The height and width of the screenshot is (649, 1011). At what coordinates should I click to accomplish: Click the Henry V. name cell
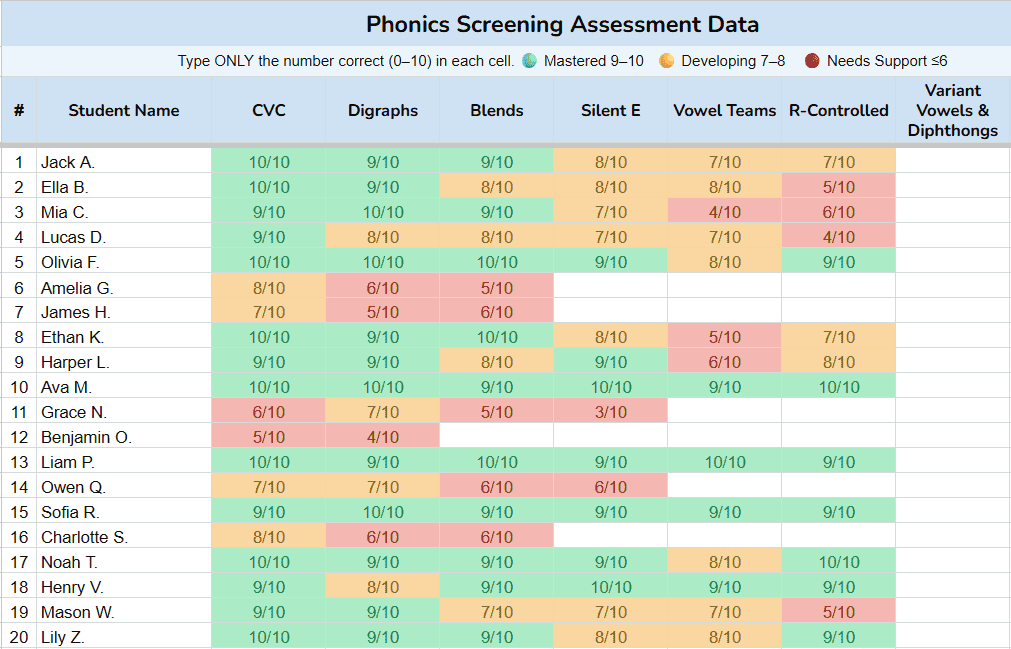[x=124, y=587]
